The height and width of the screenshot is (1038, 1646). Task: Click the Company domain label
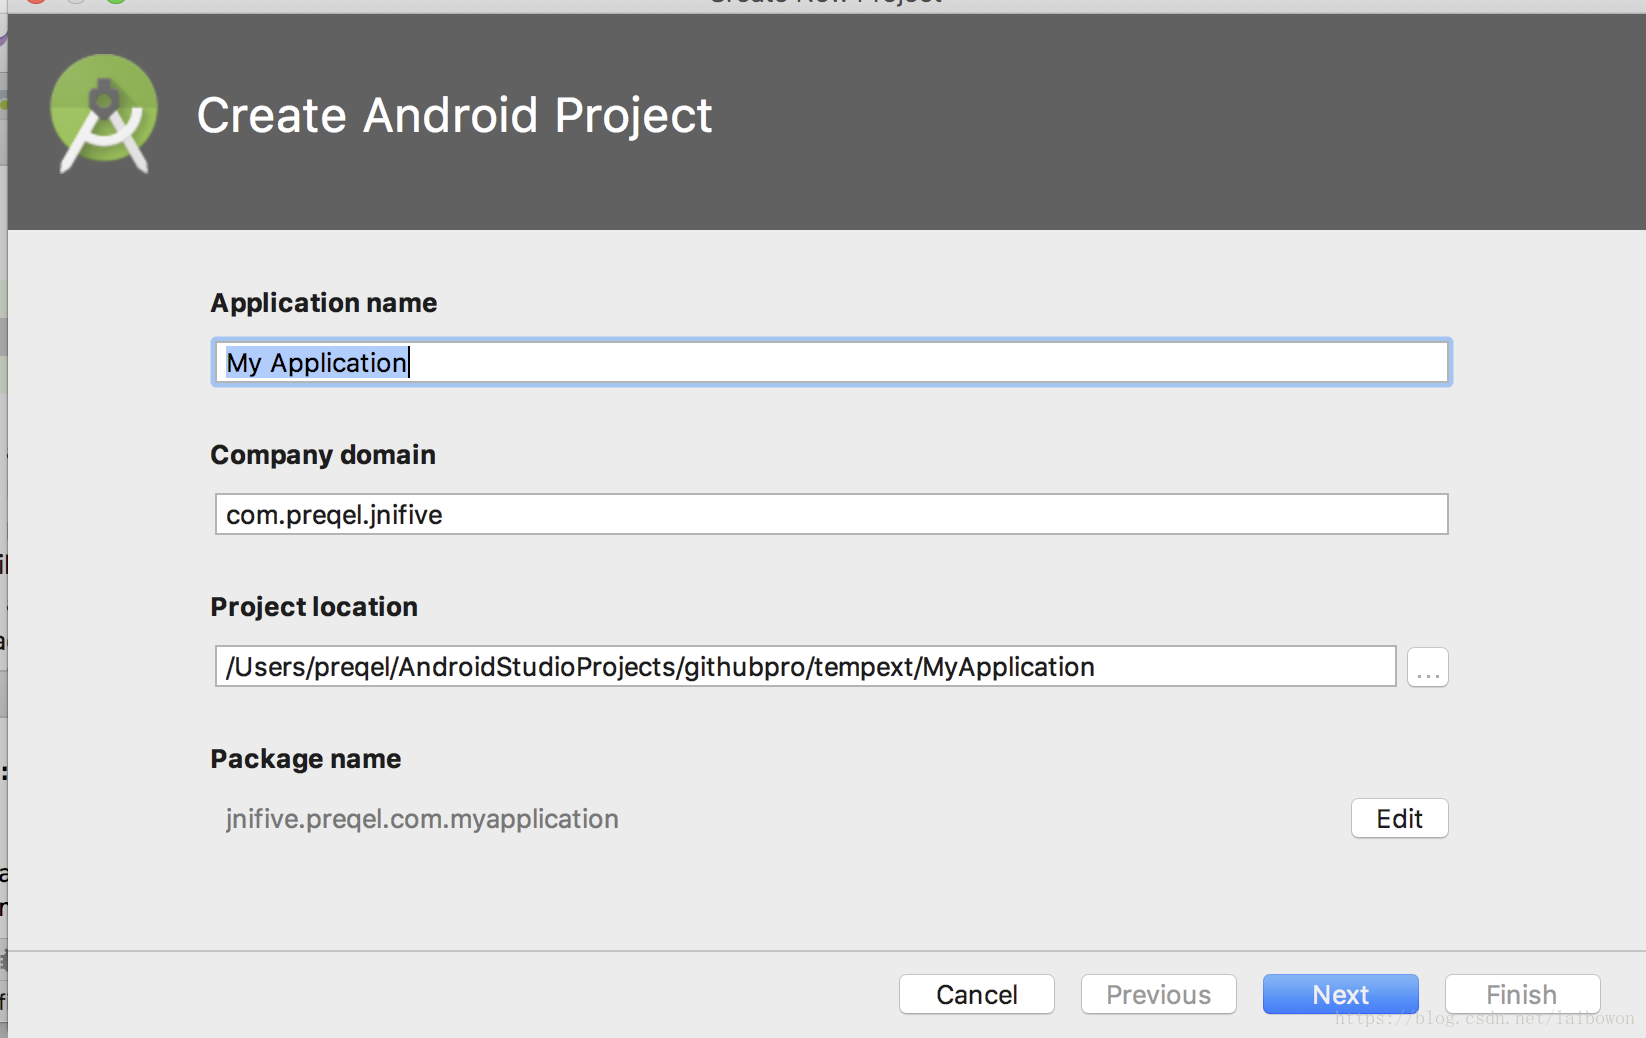click(322, 455)
